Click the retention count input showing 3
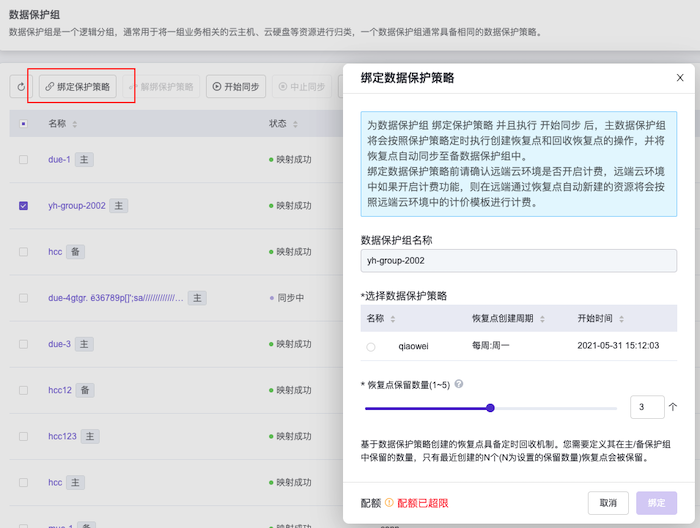The width and height of the screenshot is (700, 528). (x=647, y=407)
